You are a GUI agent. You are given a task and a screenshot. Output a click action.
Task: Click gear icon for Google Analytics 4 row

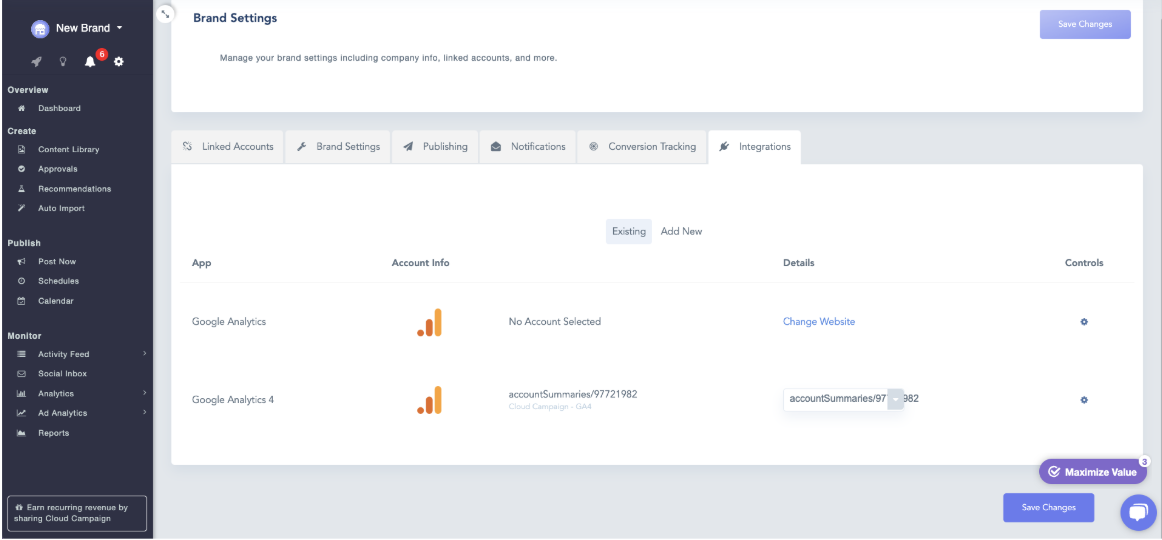click(1084, 400)
